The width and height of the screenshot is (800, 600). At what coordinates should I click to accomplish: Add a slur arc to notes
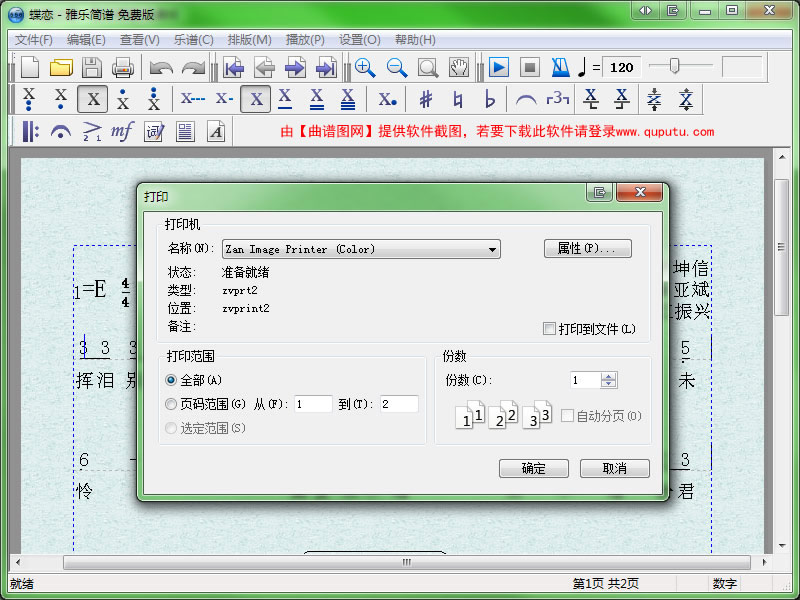point(526,99)
